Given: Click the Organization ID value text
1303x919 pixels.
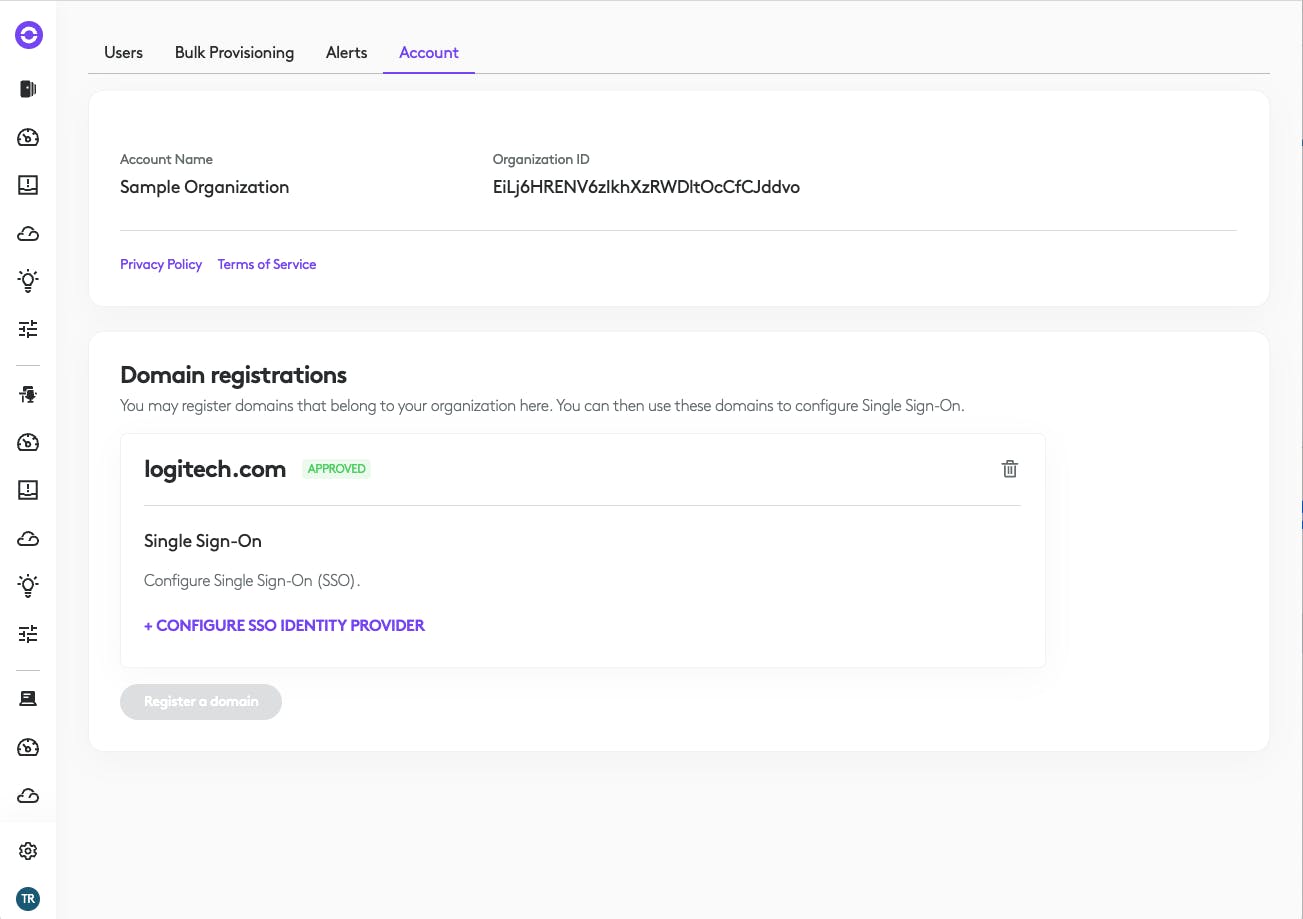Looking at the screenshot, I should (646, 187).
